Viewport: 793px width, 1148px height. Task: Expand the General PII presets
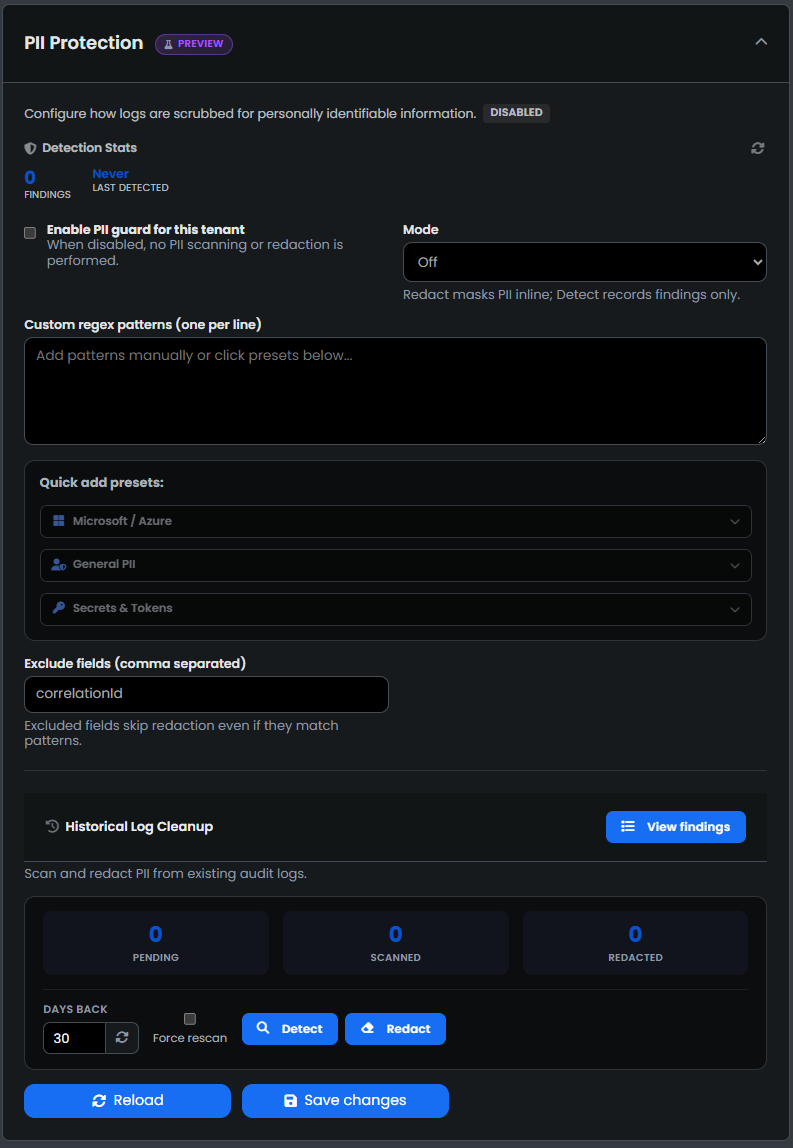tap(395, 565)
